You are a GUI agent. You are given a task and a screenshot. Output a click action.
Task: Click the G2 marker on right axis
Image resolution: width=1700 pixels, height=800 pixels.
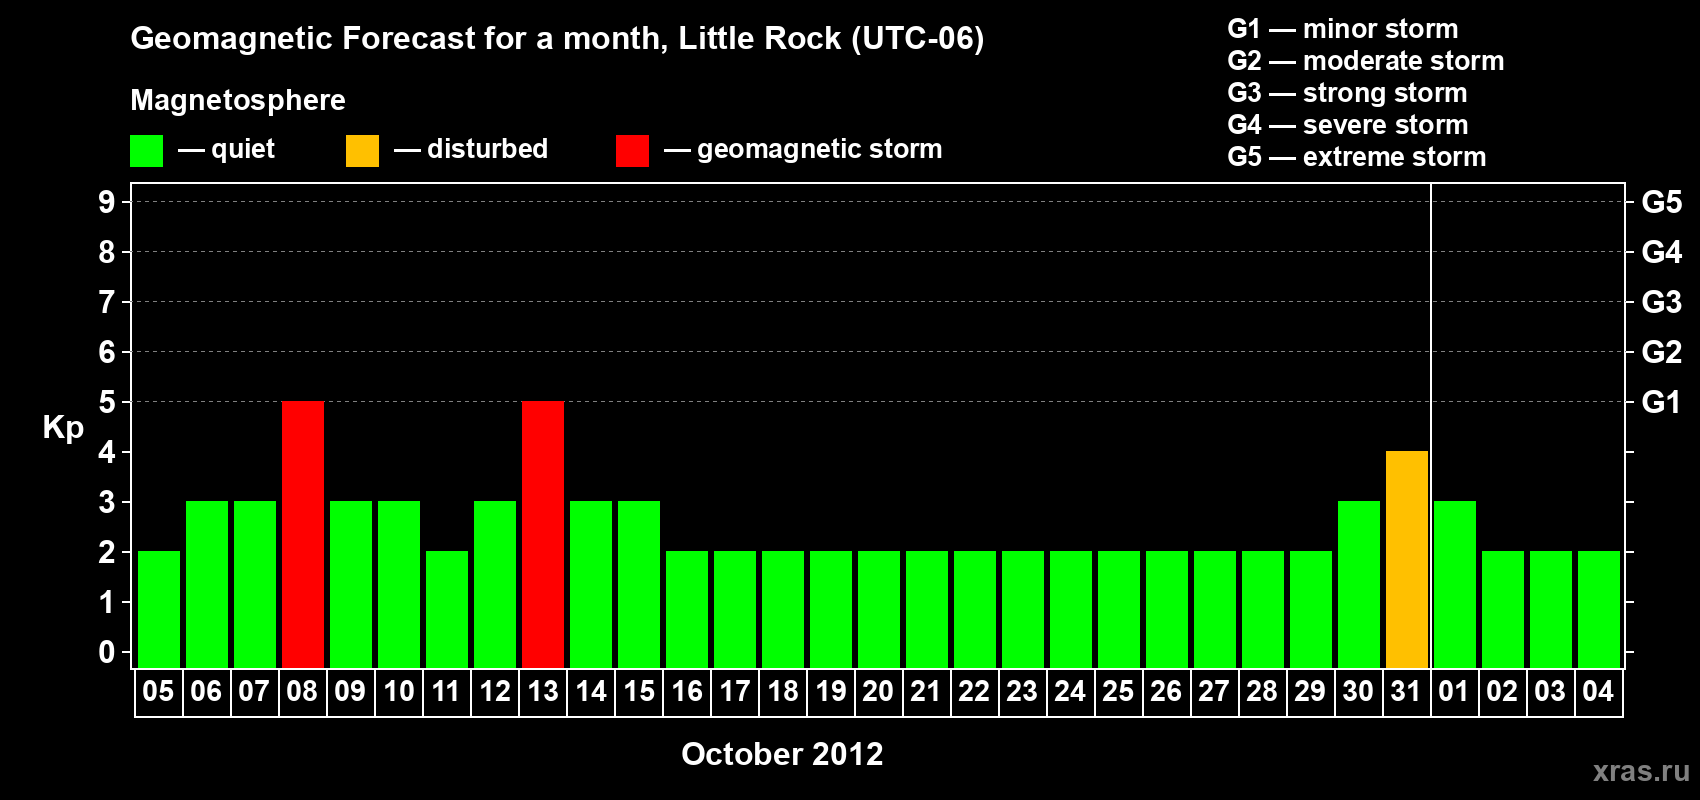coord(1661,352)
